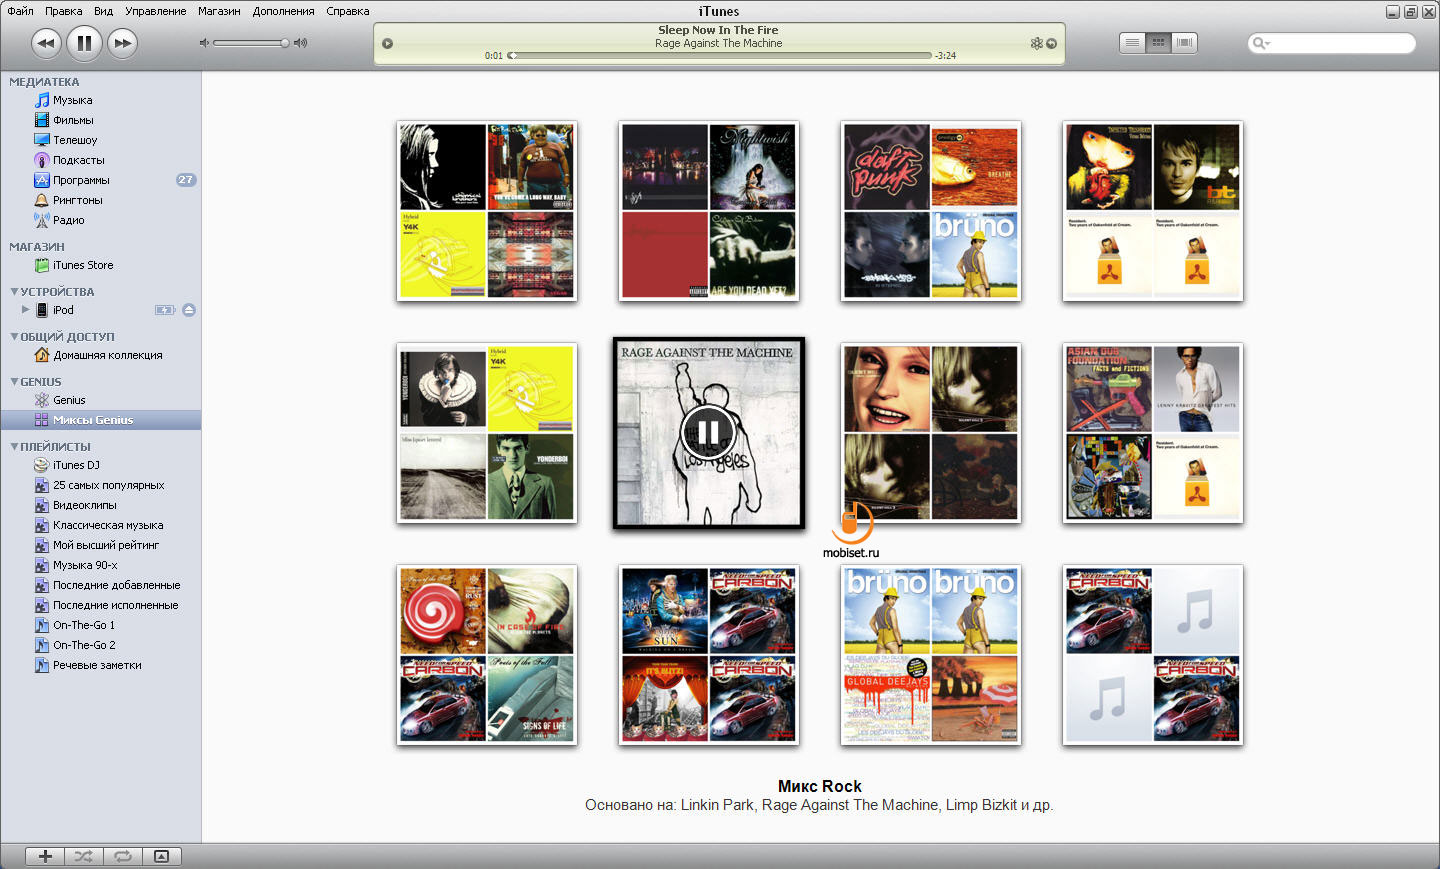
Task: Click play icon at display's left edge
Action: tap(387, 43)
